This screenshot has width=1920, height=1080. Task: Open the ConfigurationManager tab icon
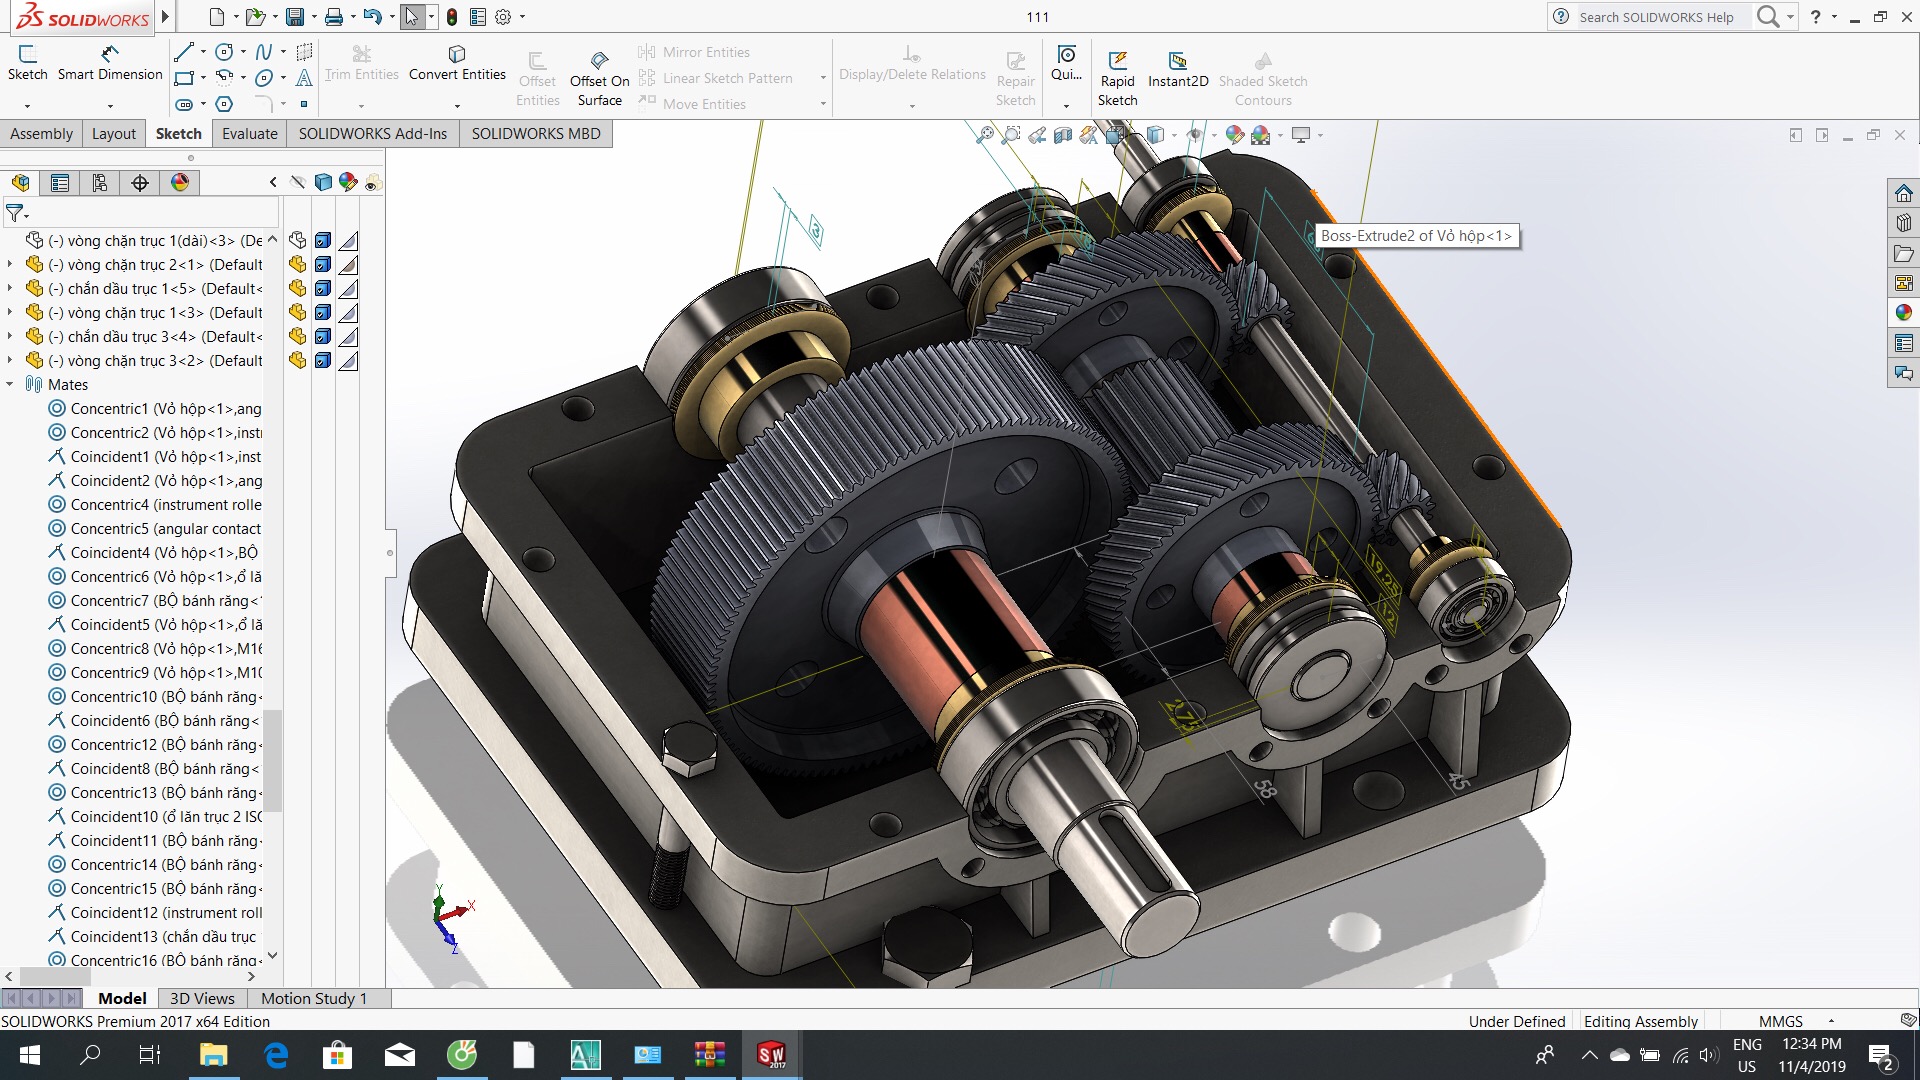(x=100, y=183)
